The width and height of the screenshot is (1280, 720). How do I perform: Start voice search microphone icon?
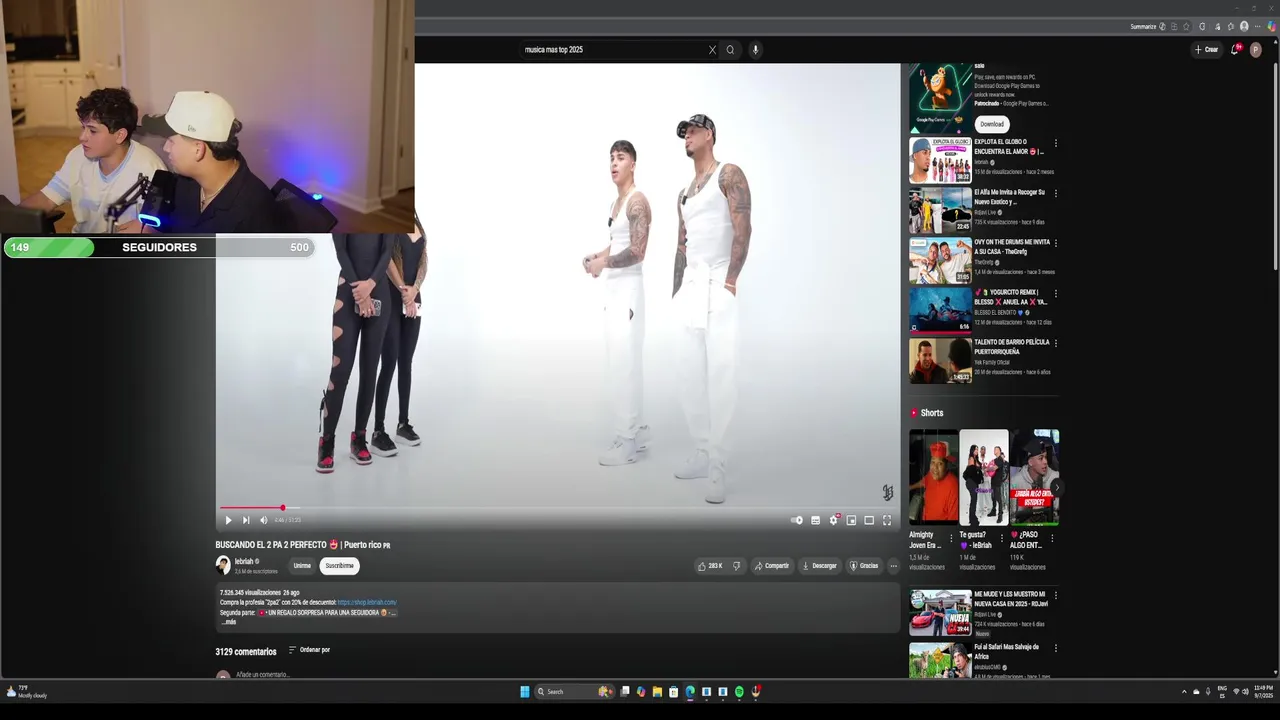tap(755, 50)
